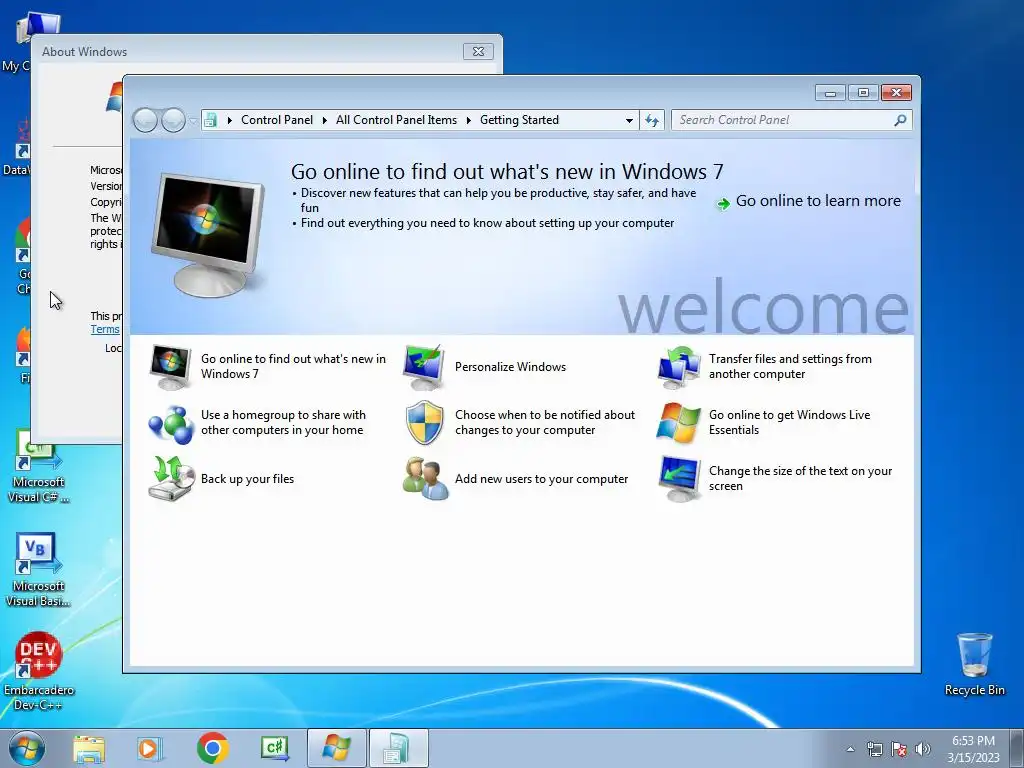Click the refresh button in the address bar
This screenshot has width=1024, height=768.
click(652, 120)
